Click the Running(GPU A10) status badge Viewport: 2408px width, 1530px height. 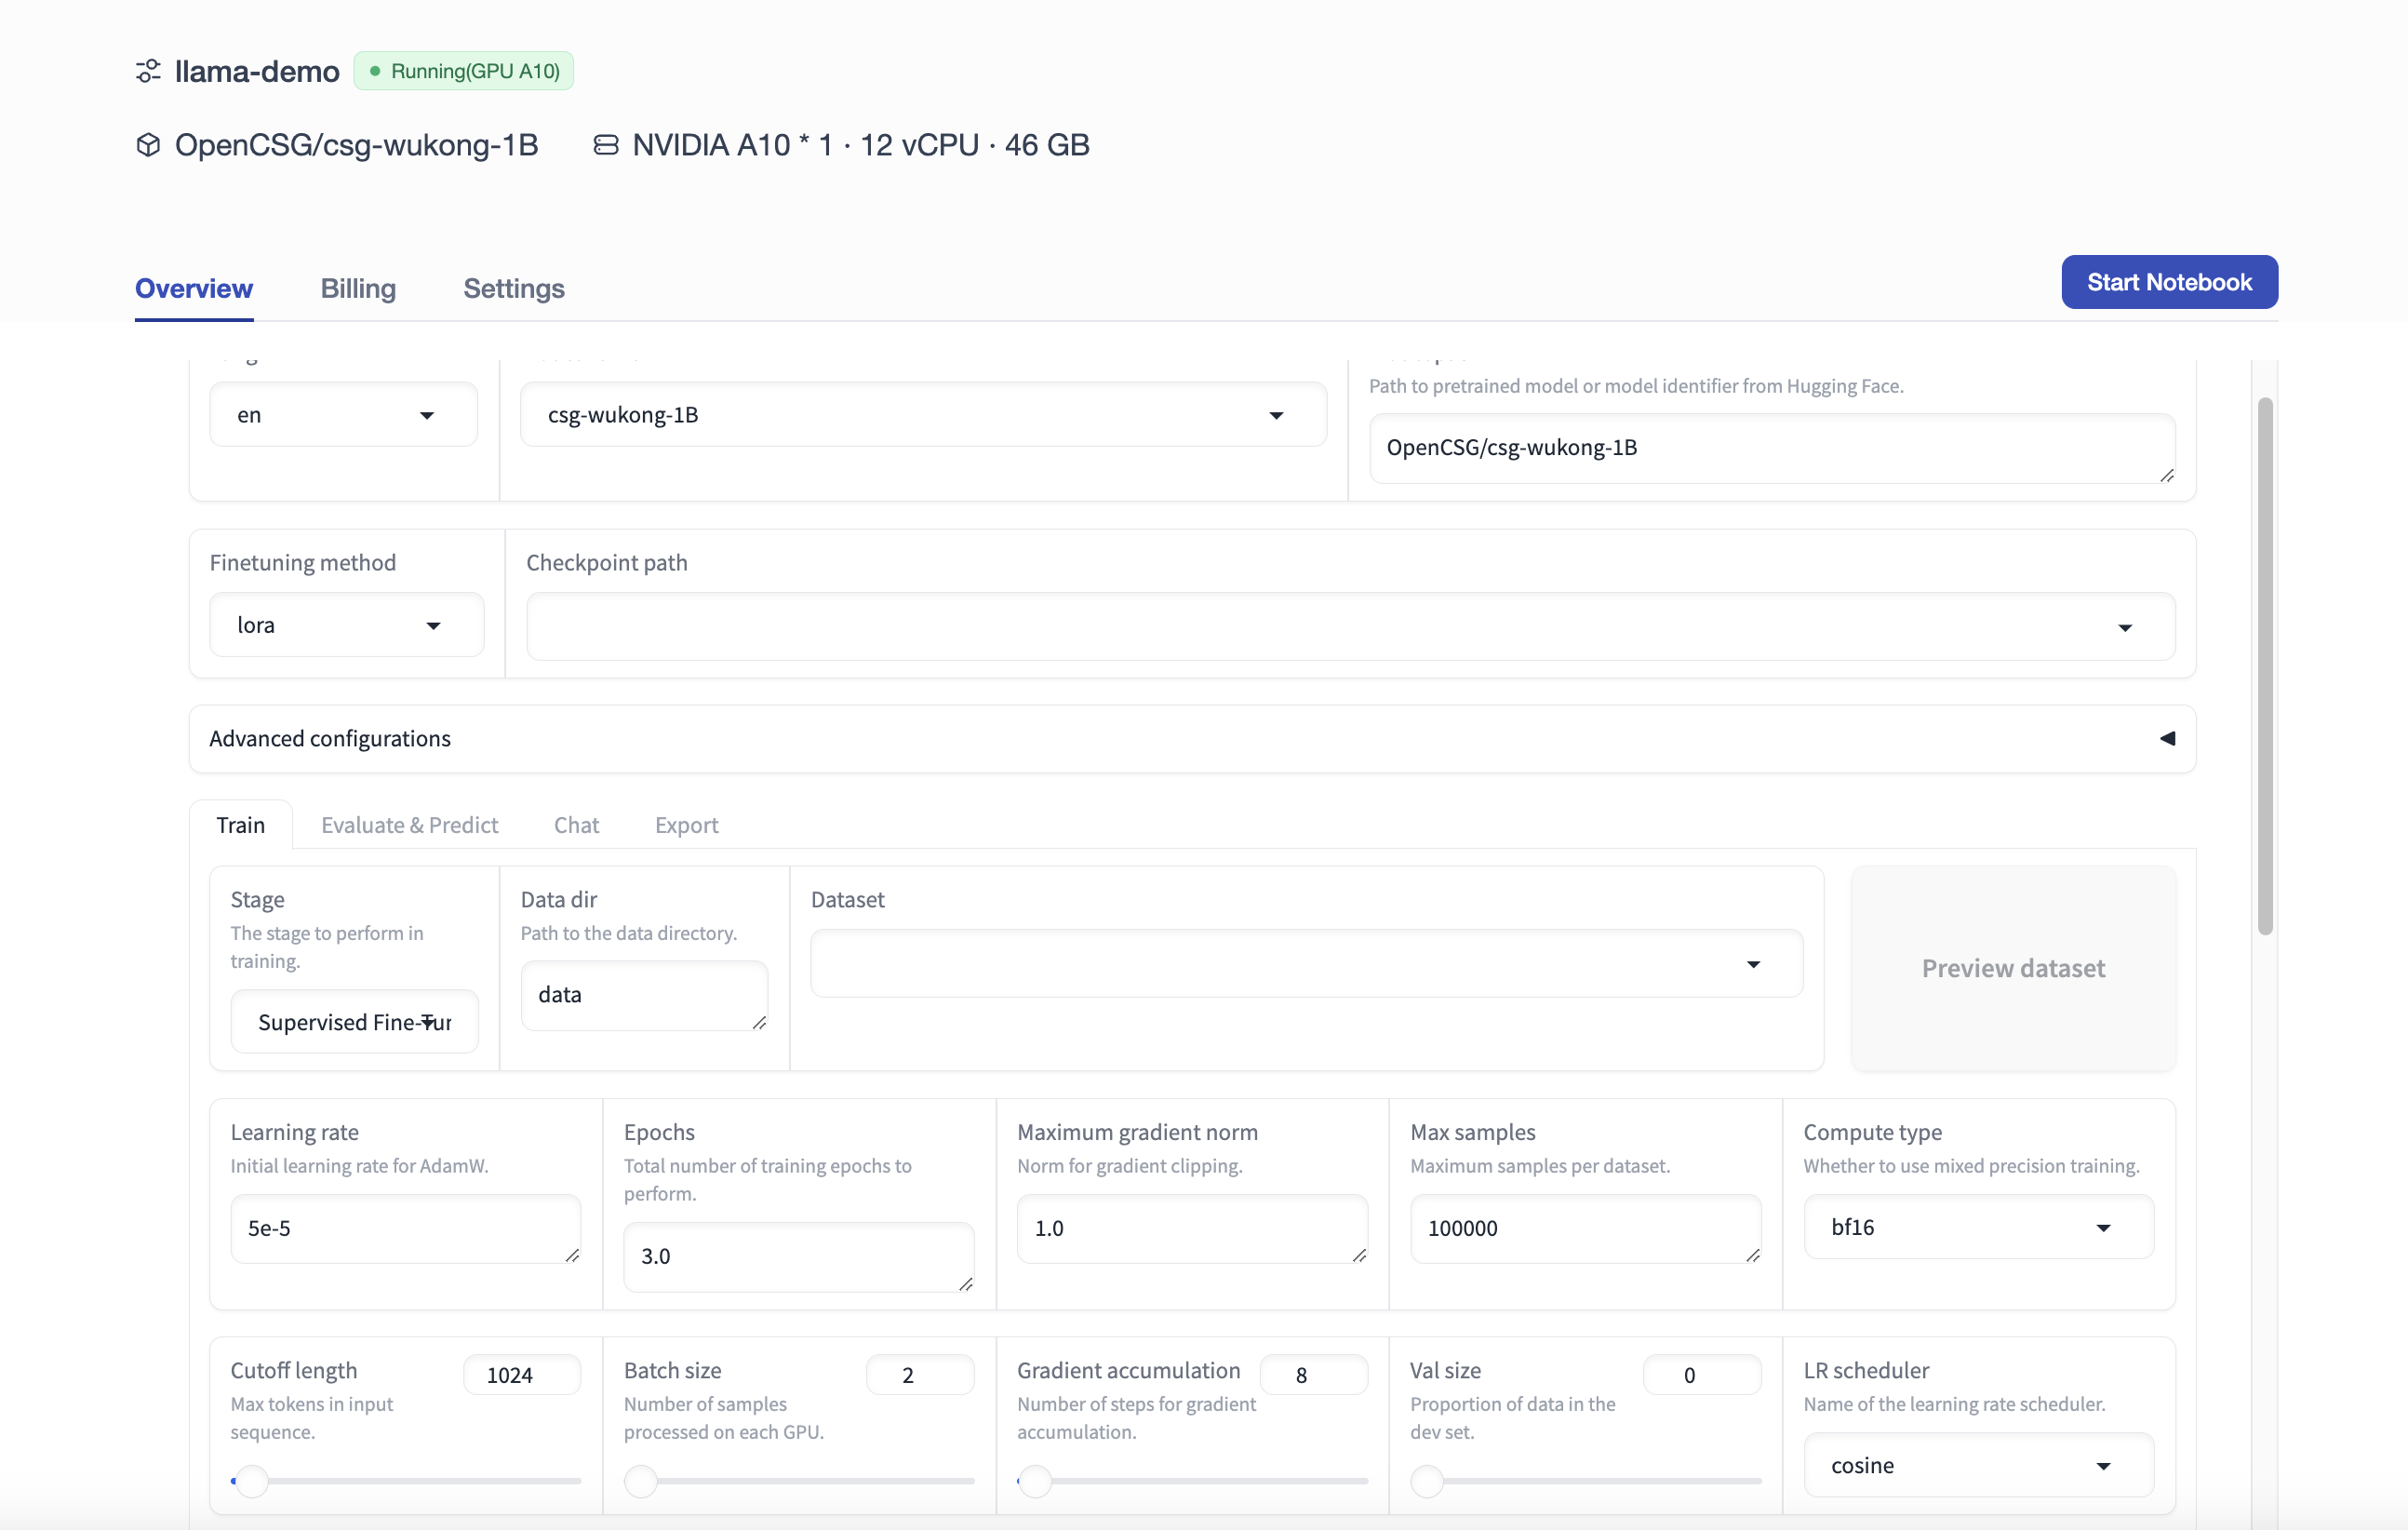pos(464,71)
